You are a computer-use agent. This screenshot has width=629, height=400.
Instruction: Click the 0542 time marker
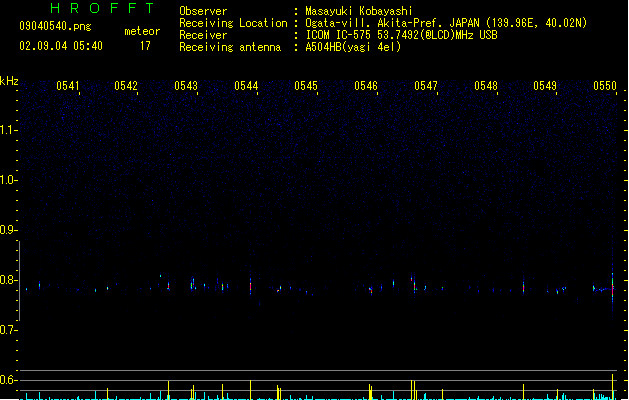126,85
